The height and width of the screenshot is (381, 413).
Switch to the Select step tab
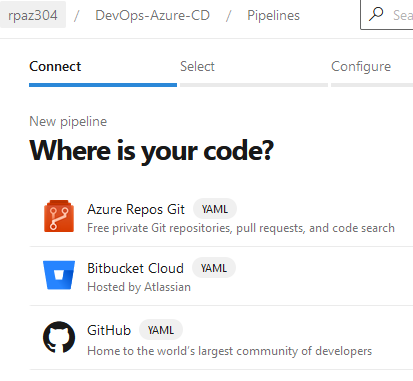(254, 72)
